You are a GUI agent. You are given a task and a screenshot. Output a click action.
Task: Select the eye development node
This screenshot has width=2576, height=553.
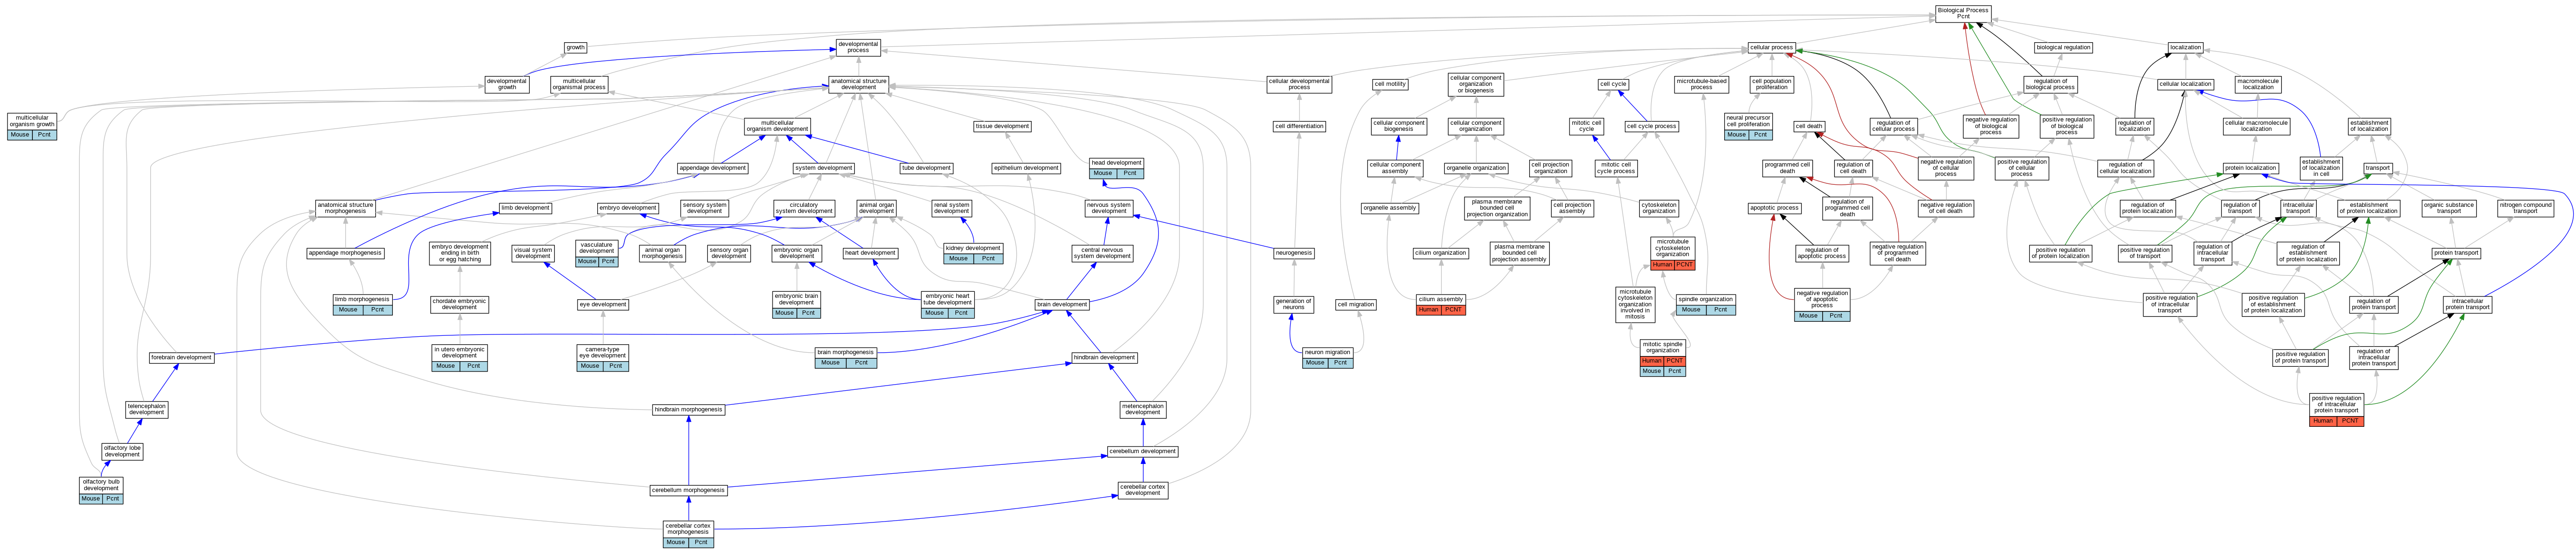point(603,304)
